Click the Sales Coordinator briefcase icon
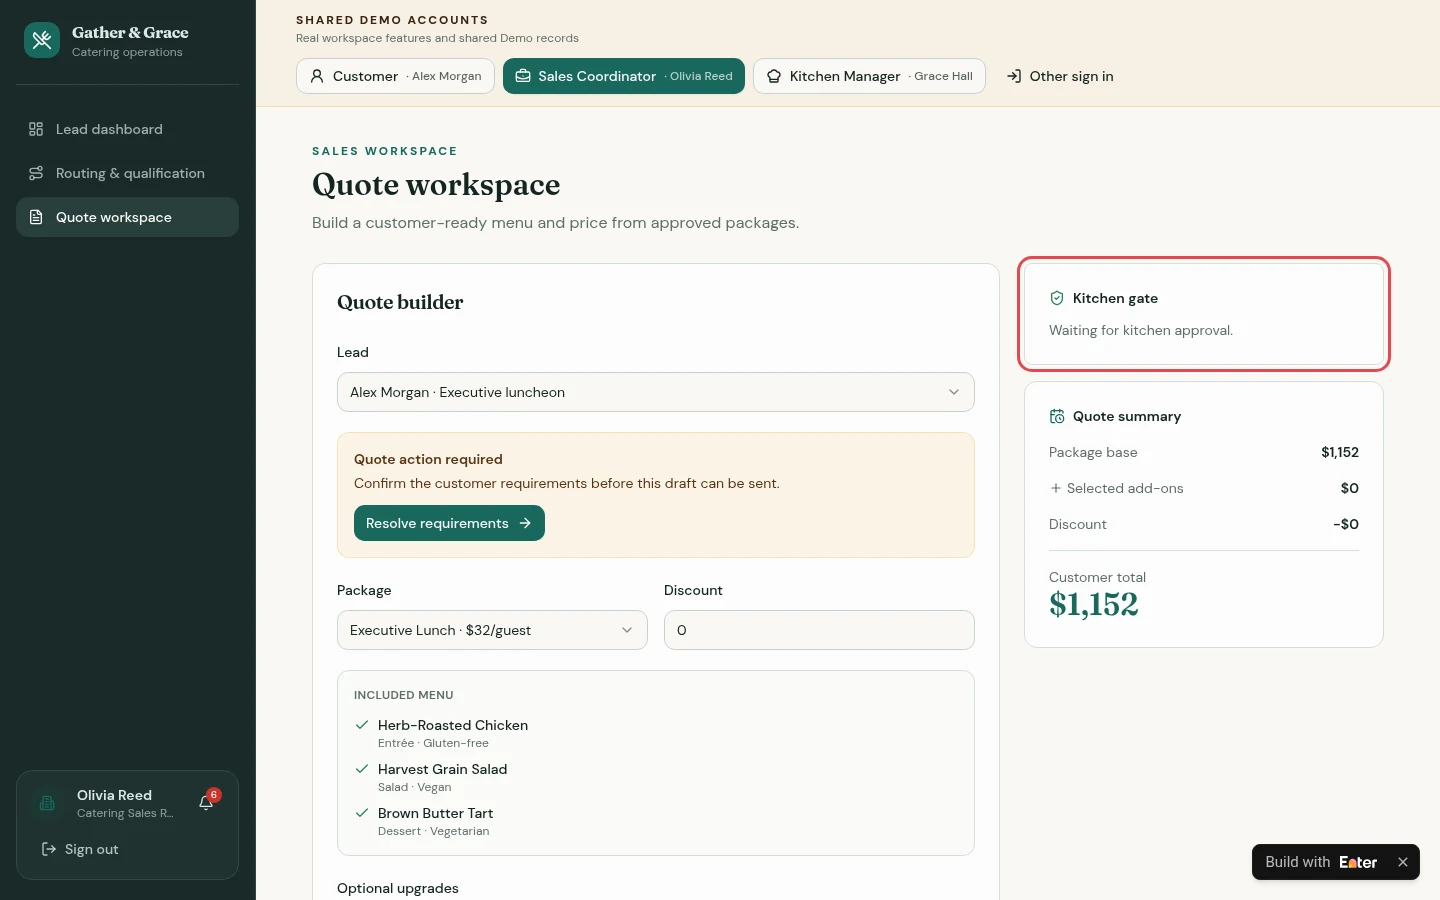 tap(523, 76)
